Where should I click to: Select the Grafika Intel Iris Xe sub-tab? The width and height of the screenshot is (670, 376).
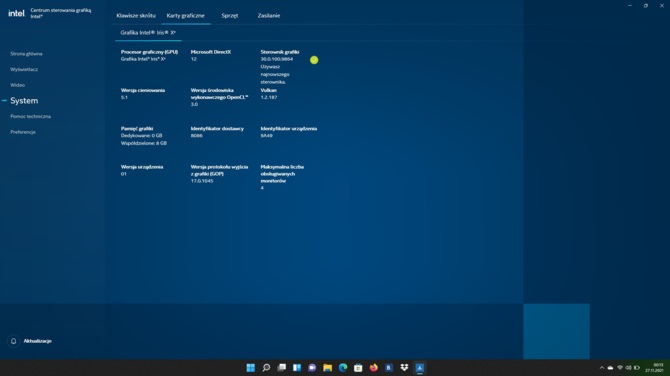tap(148, 32)
